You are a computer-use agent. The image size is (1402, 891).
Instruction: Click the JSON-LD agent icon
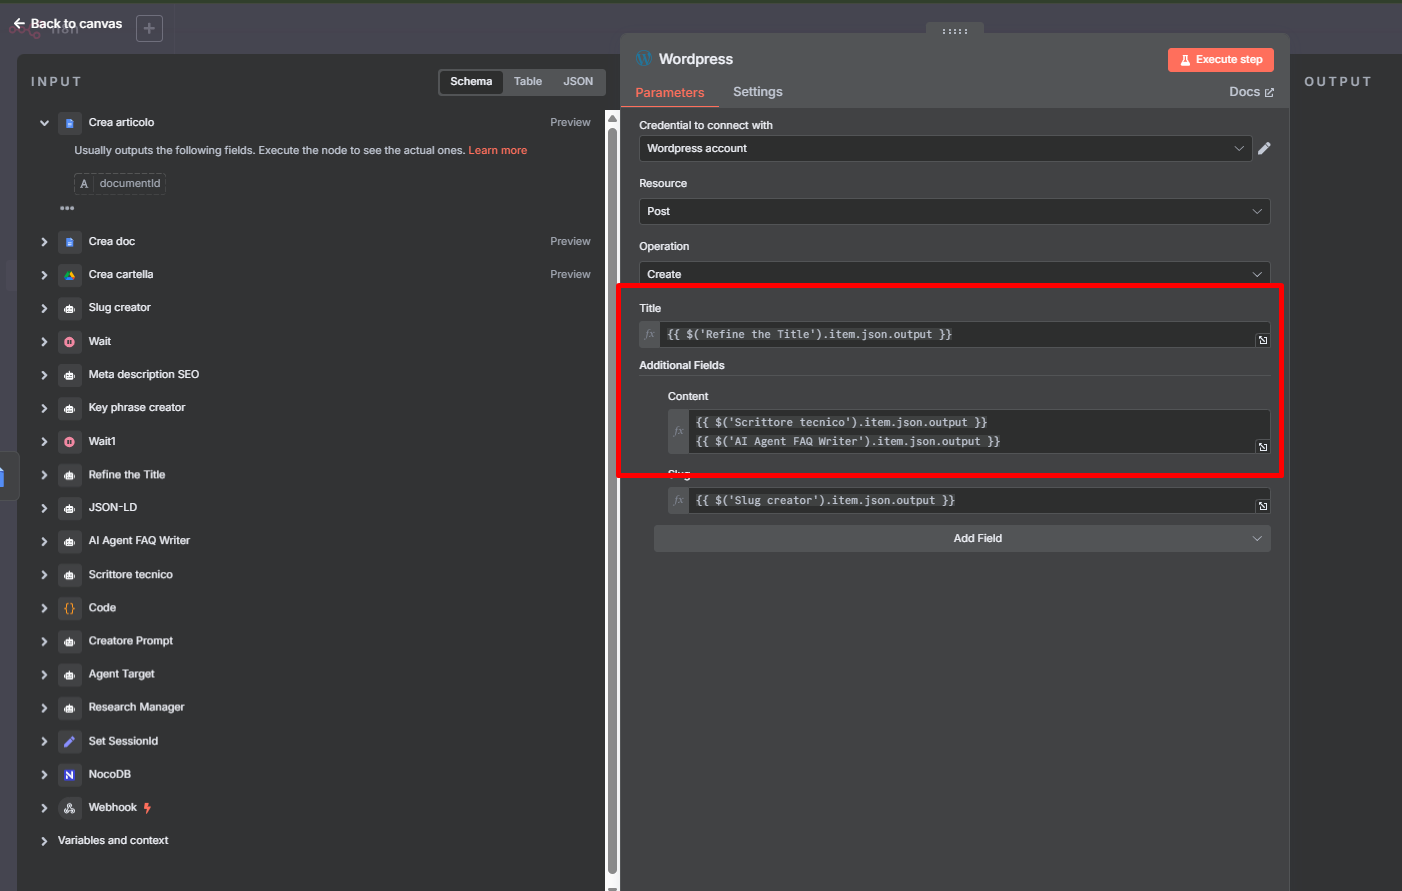(x=69, y=508)
